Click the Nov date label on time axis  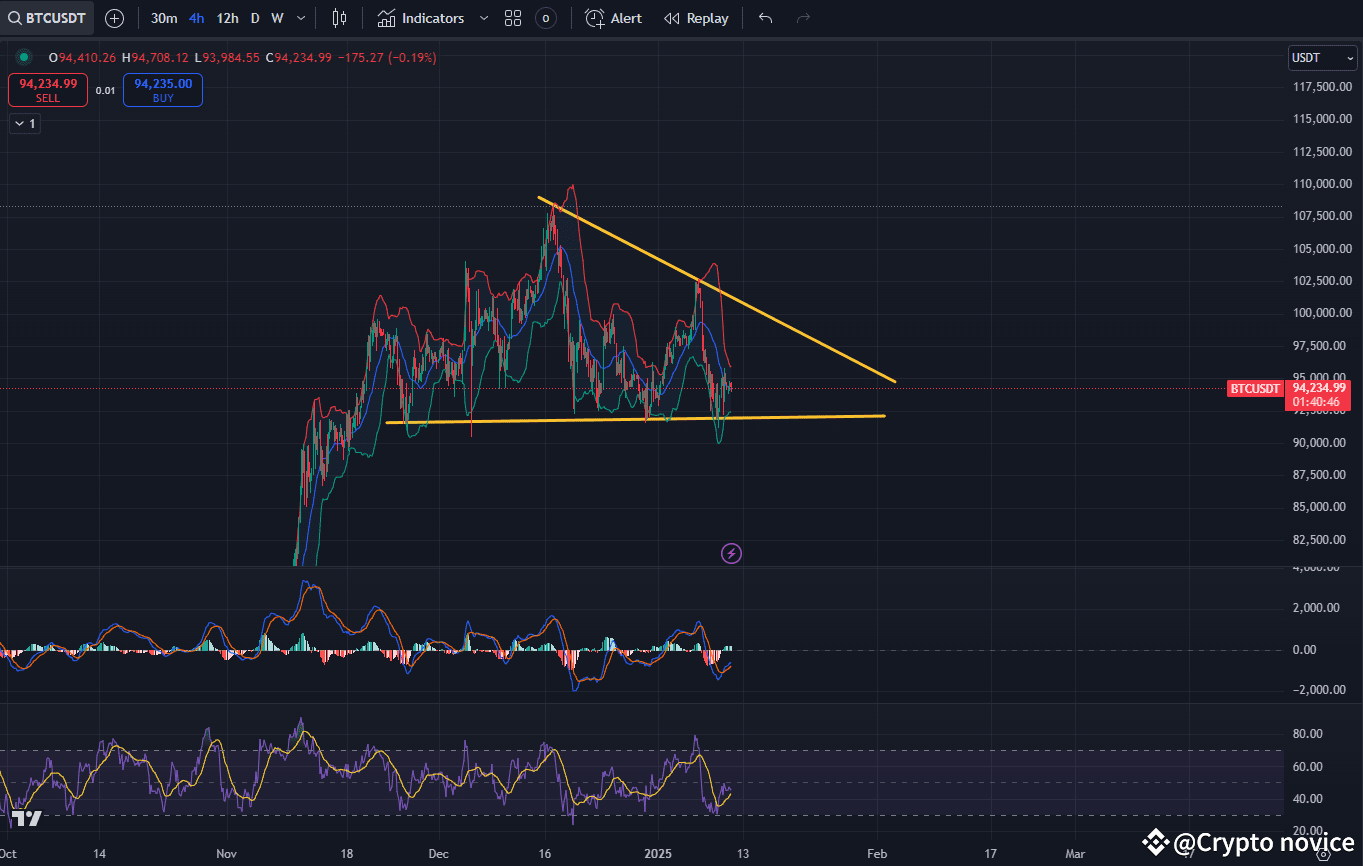click(x=227, y=854)
